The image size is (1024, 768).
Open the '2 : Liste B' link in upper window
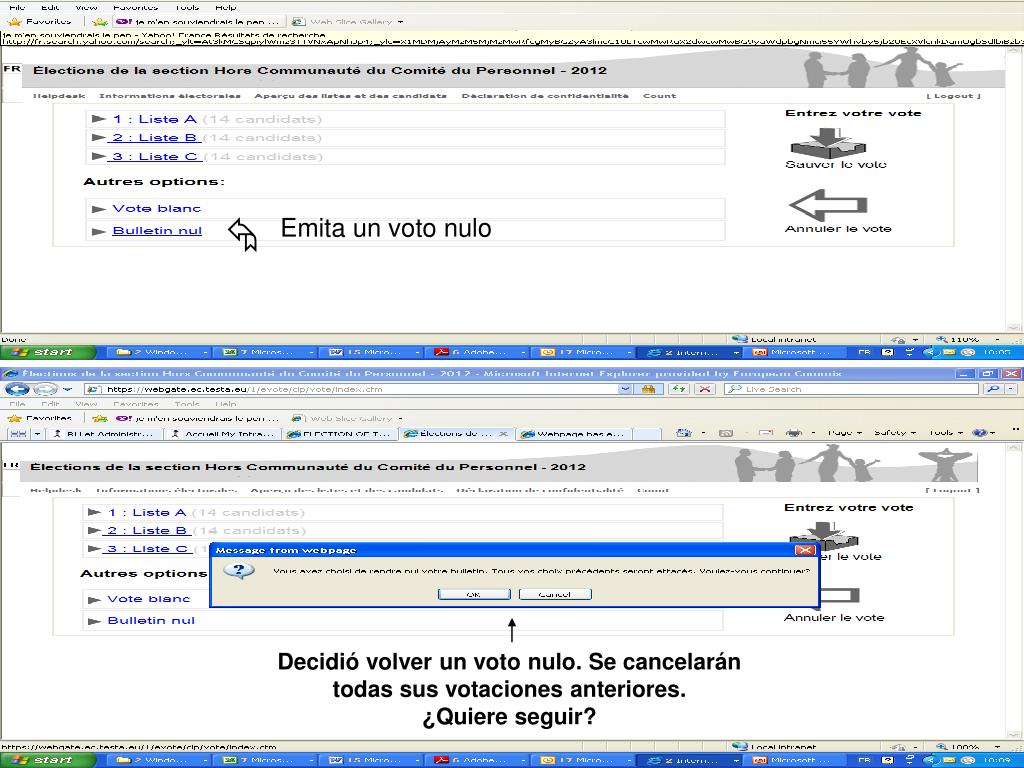pyautogui.click(x=154, y=138)
